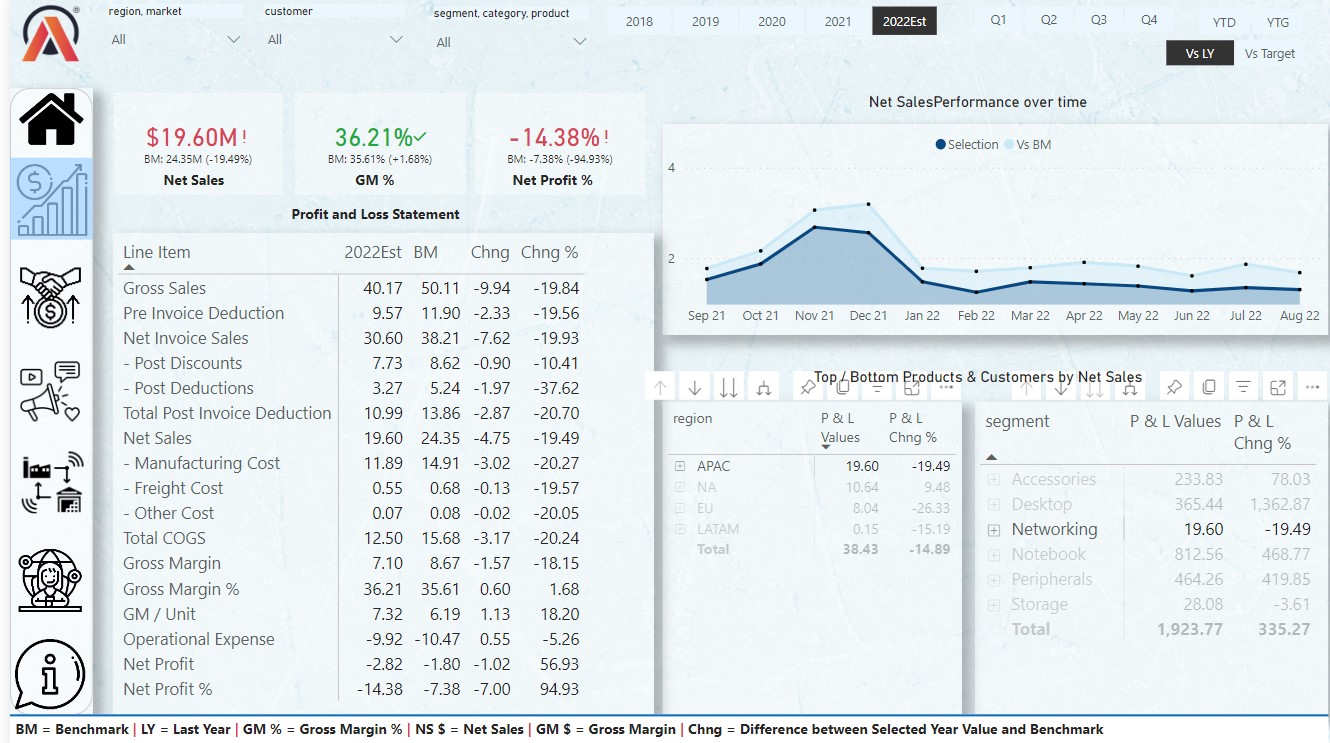This screenshot has height=743, width=1330.
Task: Open the supply chain factory icon
Action: pyautogui.click(x=51, y=483)
